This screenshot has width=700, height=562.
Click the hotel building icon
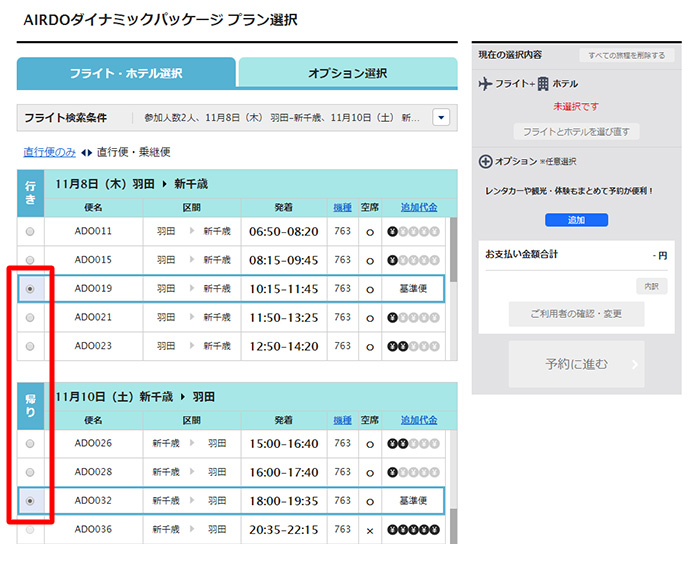[x=543, y=83]
